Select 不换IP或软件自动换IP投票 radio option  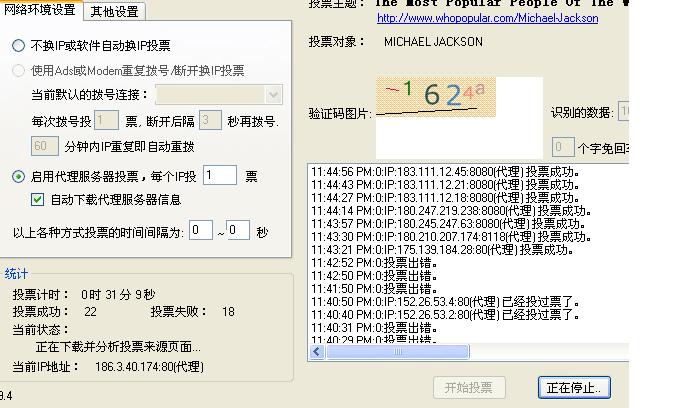click(x=19, y=46)
